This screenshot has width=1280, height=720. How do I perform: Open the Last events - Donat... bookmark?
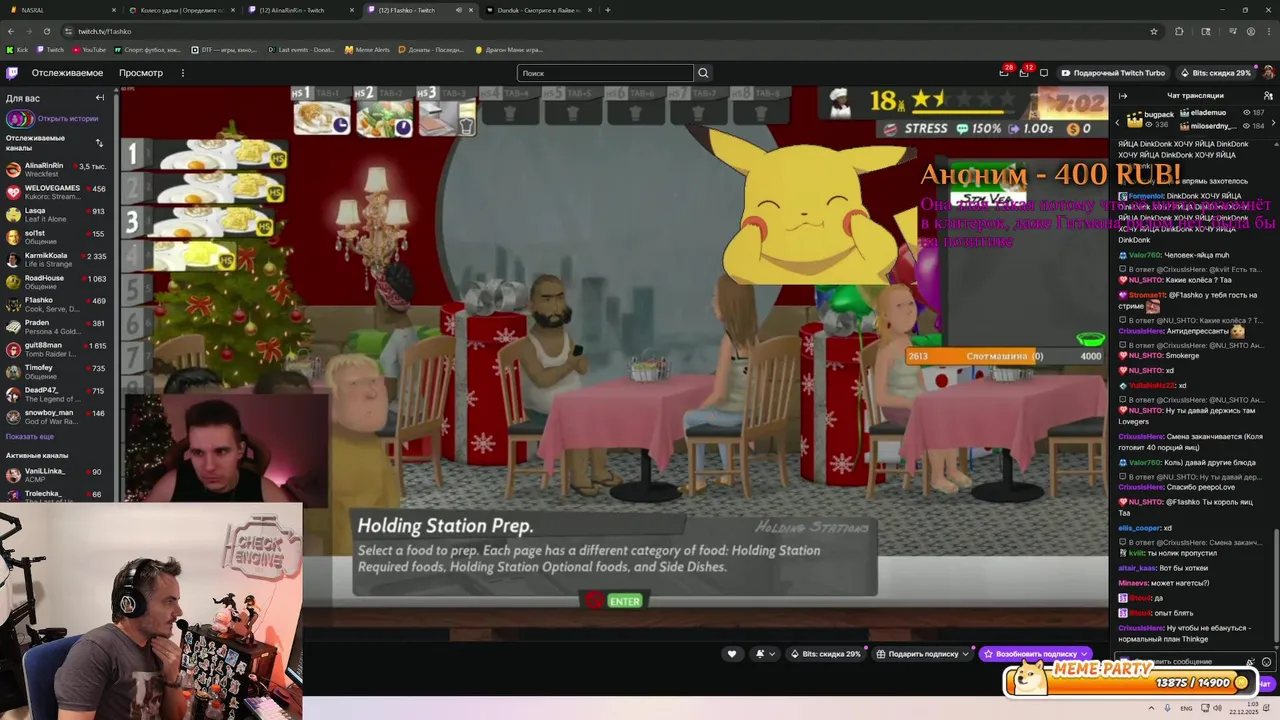tap(301, 49)
